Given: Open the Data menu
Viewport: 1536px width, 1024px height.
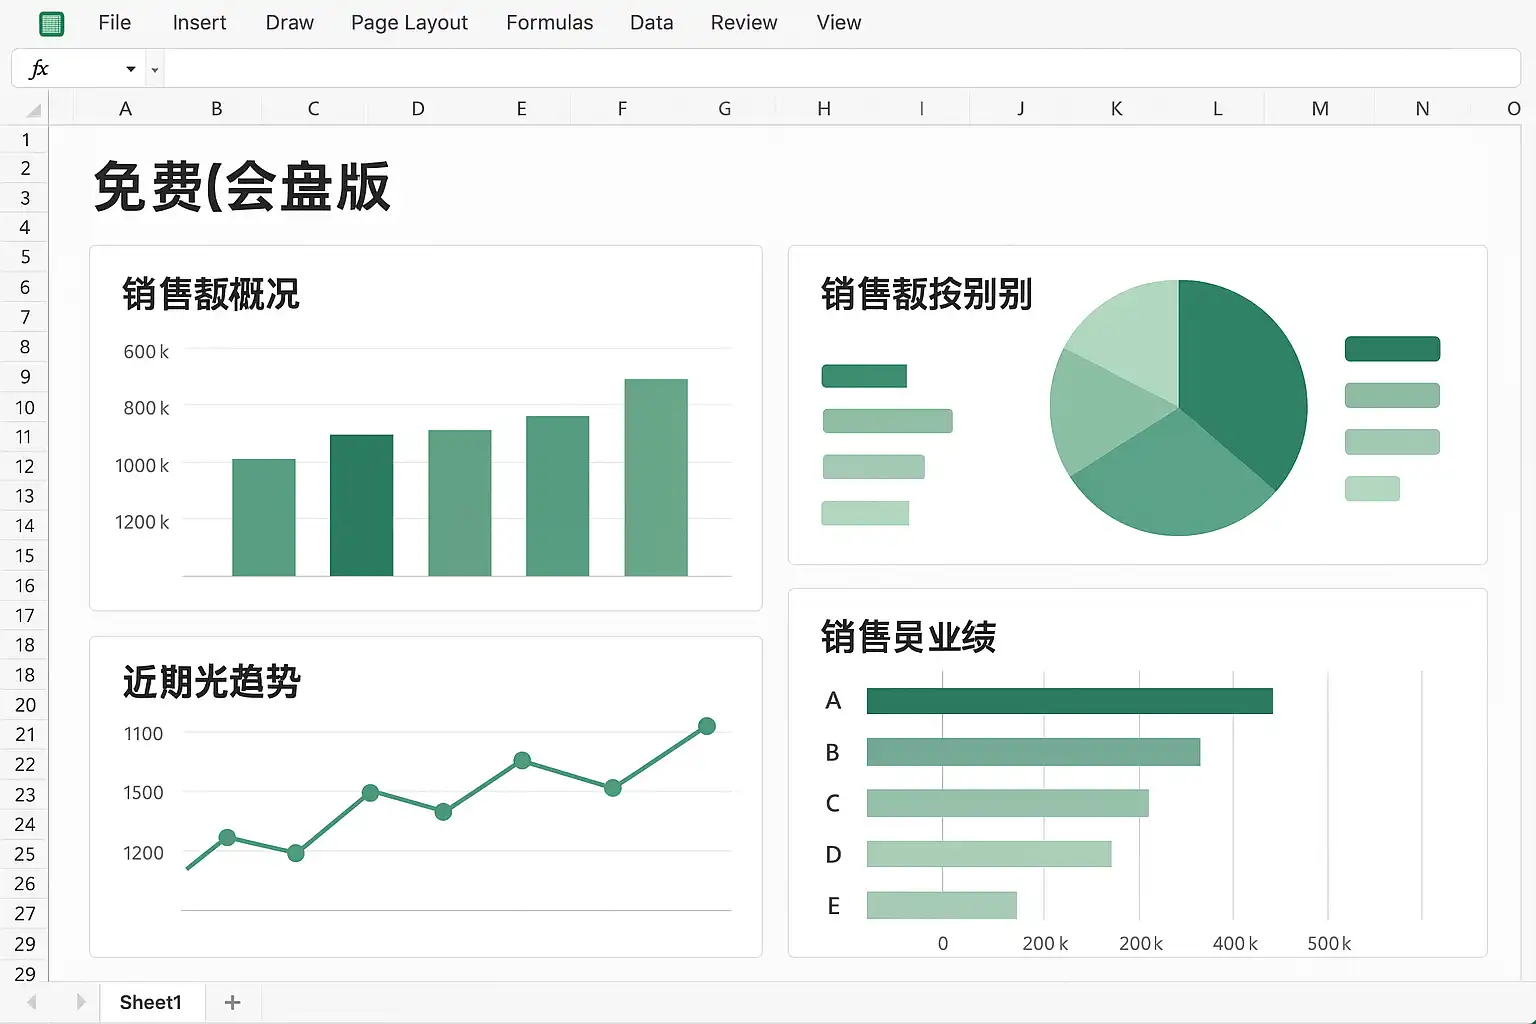Looking at the screenshot, I should pyautogui.click(x=651, y=23).
